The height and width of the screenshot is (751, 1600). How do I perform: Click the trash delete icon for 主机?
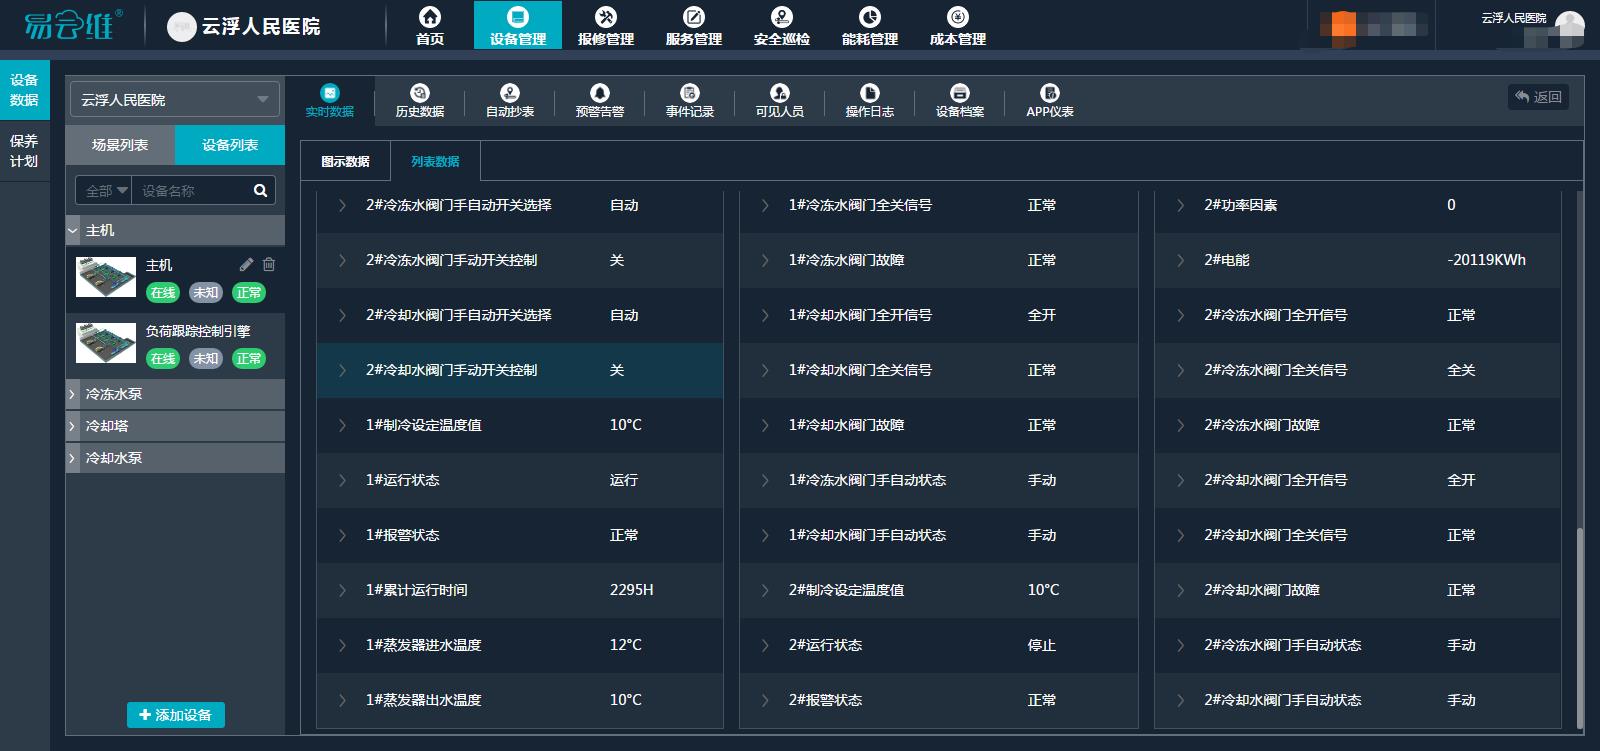click(269, 265)
